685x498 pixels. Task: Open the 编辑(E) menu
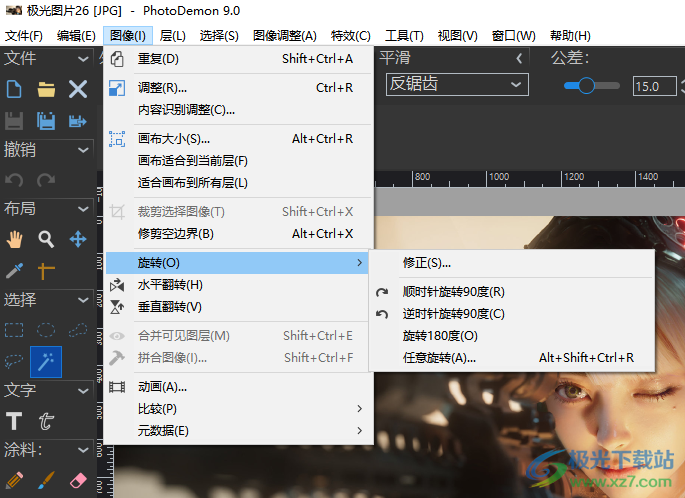click(76, 35)
